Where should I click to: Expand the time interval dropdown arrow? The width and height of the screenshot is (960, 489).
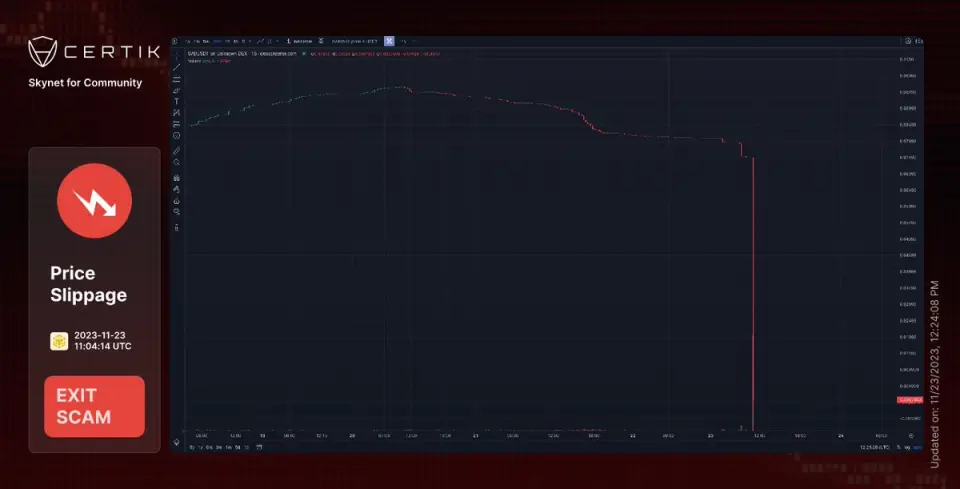pos(250,41)
